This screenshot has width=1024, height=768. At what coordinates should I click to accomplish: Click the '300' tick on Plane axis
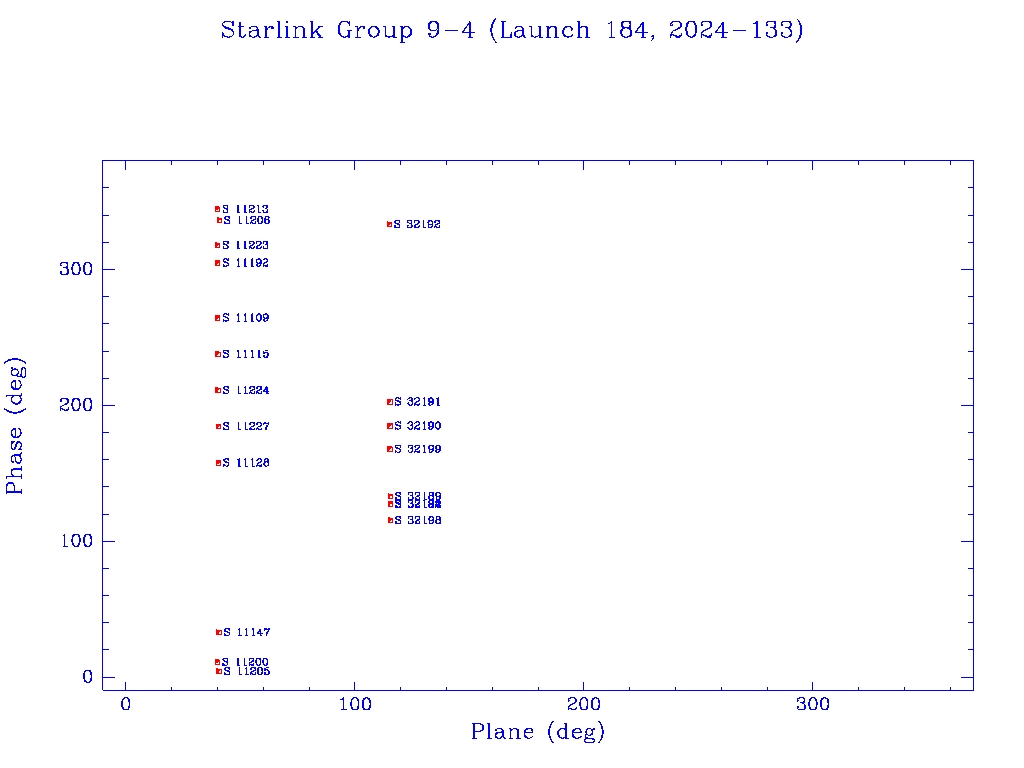click(812, 704)
